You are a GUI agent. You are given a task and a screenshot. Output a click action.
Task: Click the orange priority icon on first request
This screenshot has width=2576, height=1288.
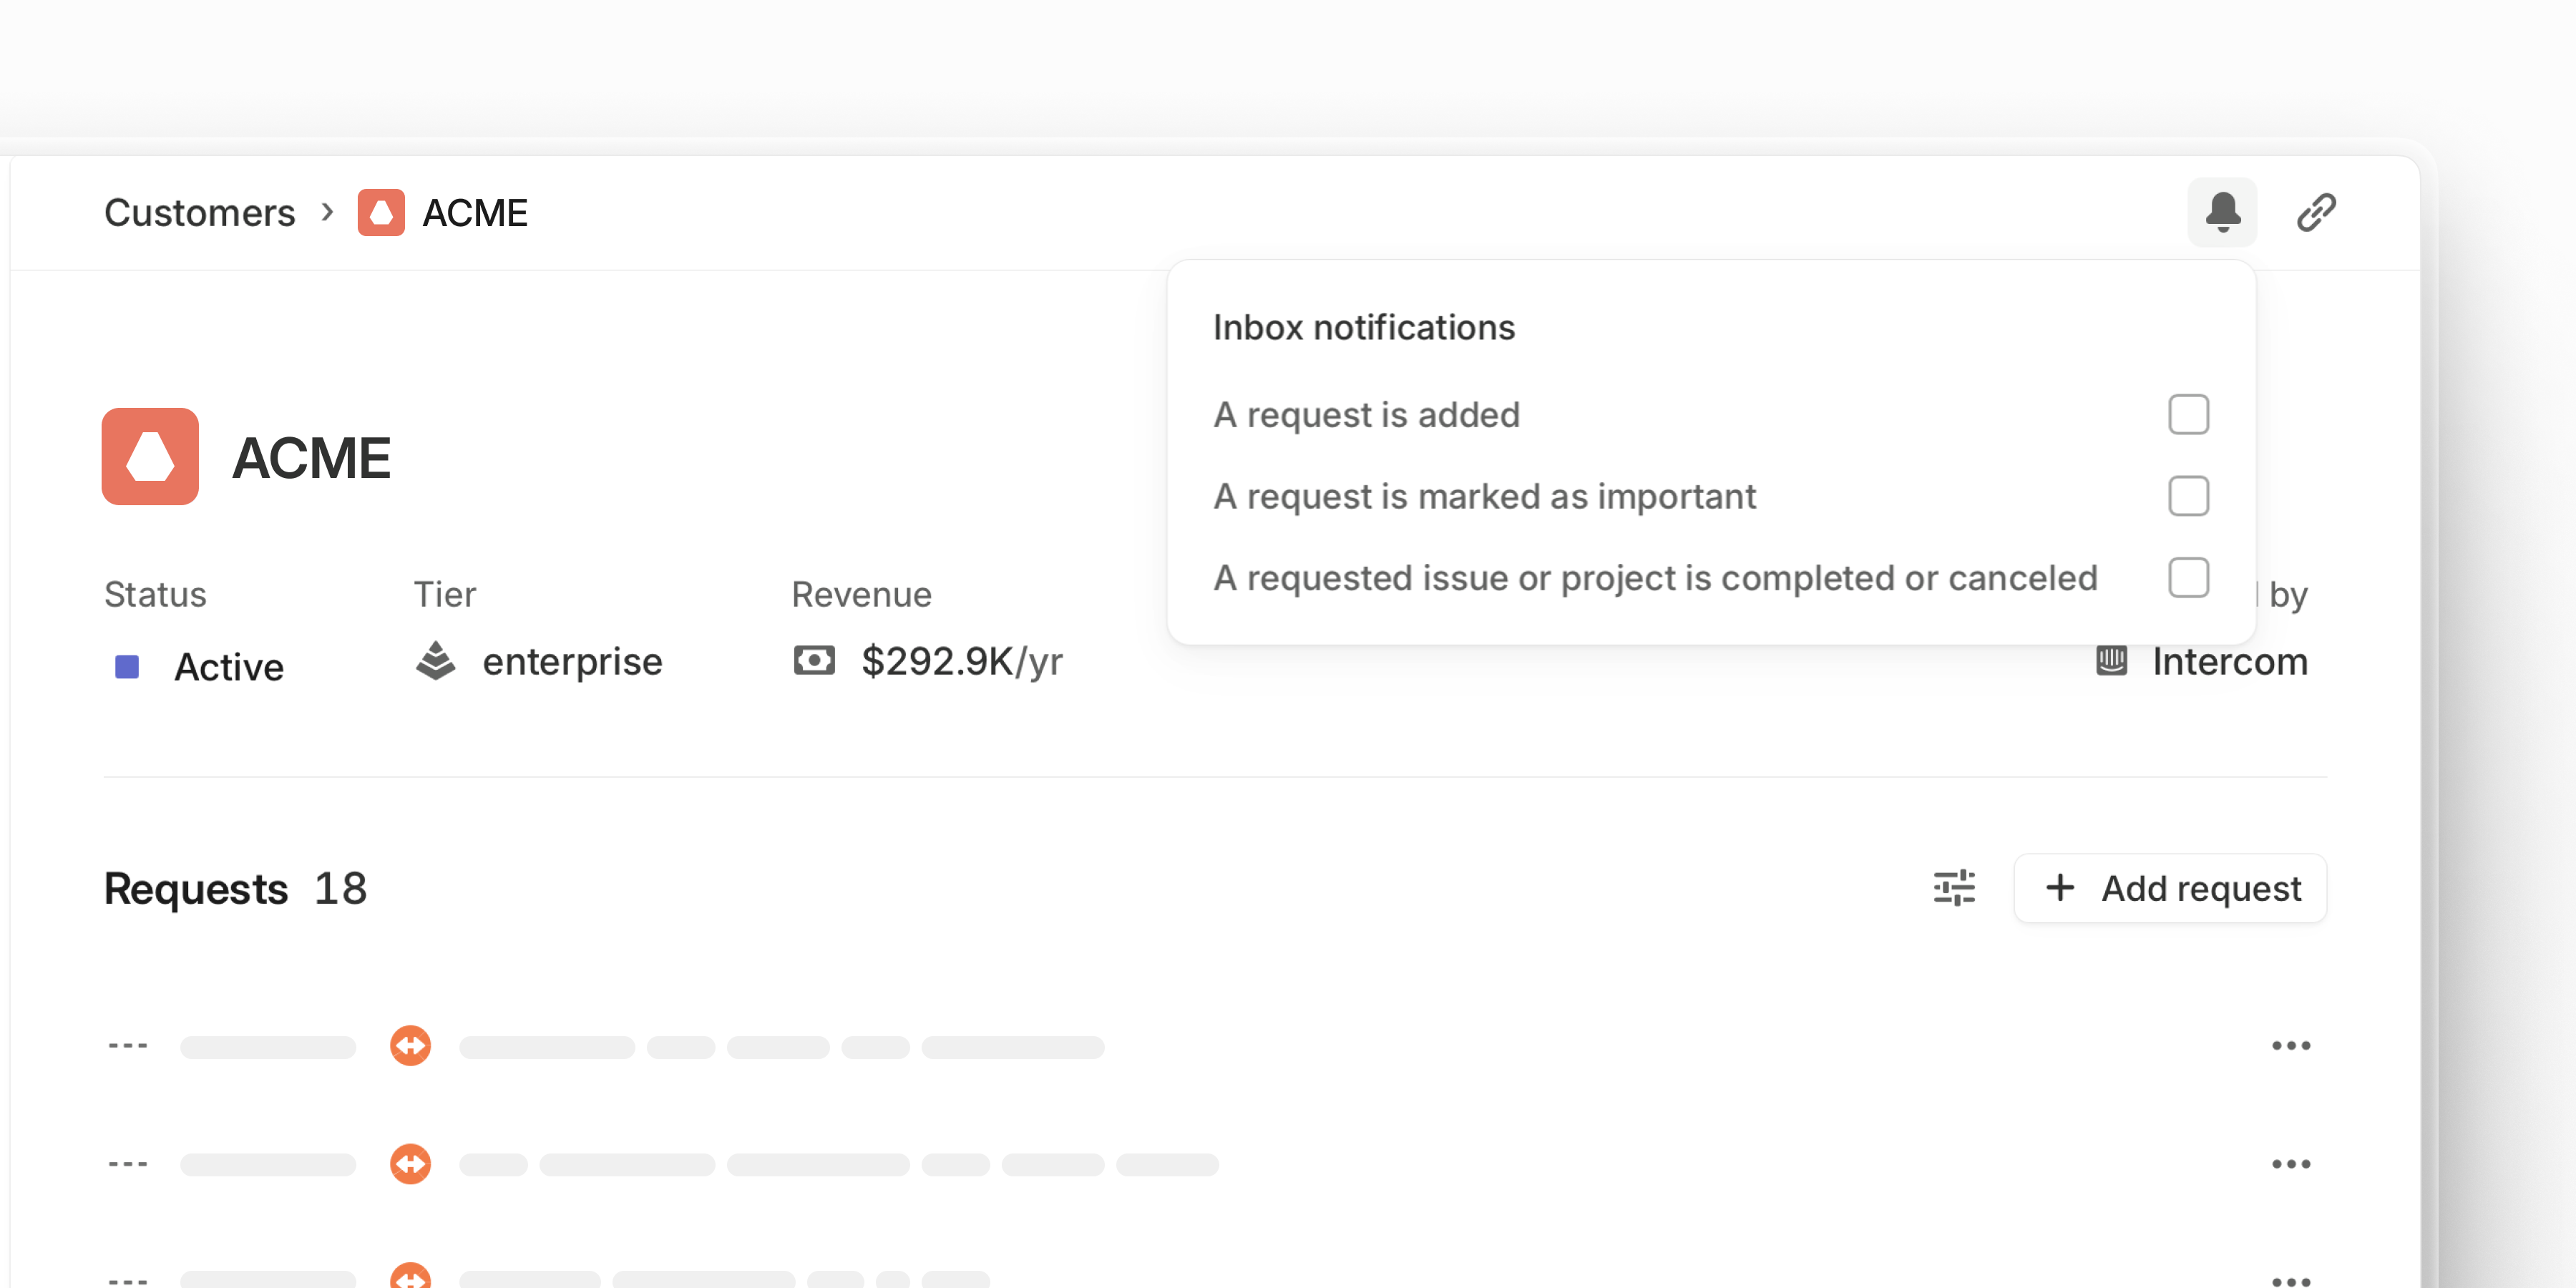(x=410, y=1046)
